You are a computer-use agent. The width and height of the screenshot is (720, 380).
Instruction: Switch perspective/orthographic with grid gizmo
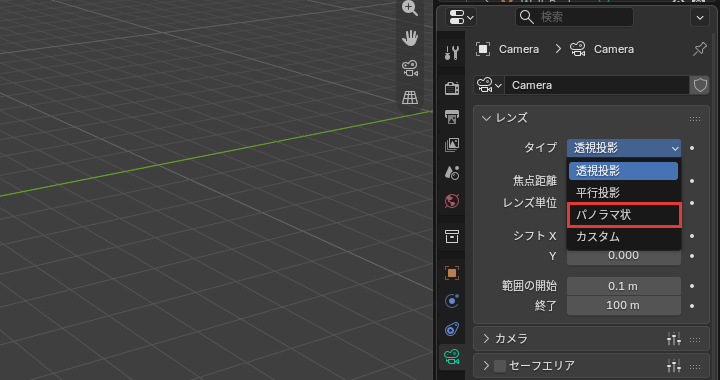click(410, 97)
